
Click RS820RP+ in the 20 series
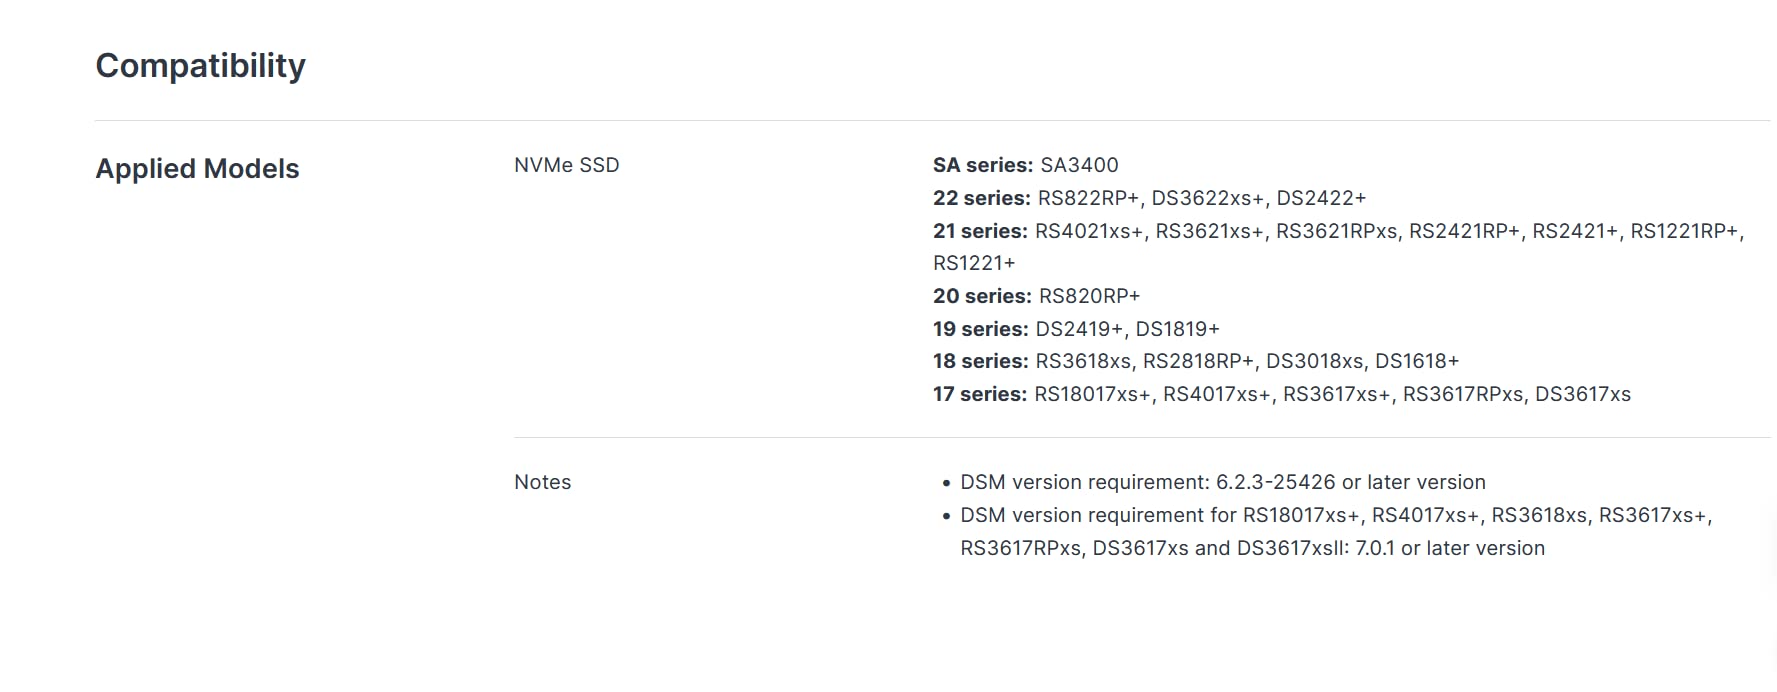1089,296
